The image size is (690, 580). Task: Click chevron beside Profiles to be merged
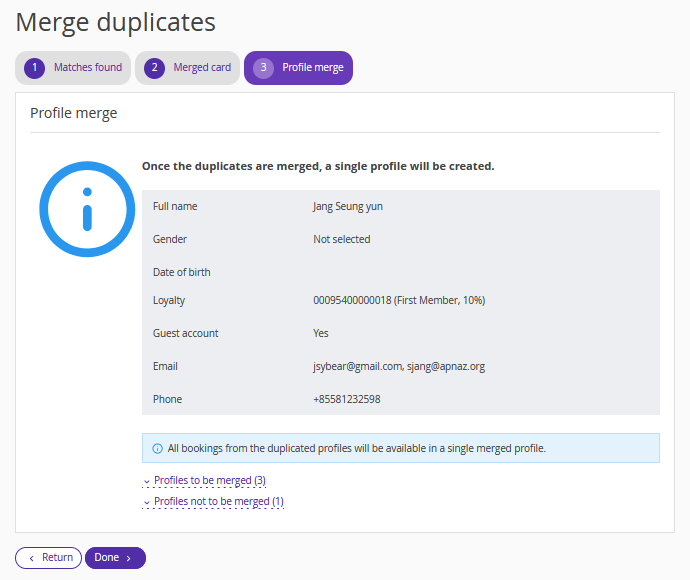coord(147,481)
